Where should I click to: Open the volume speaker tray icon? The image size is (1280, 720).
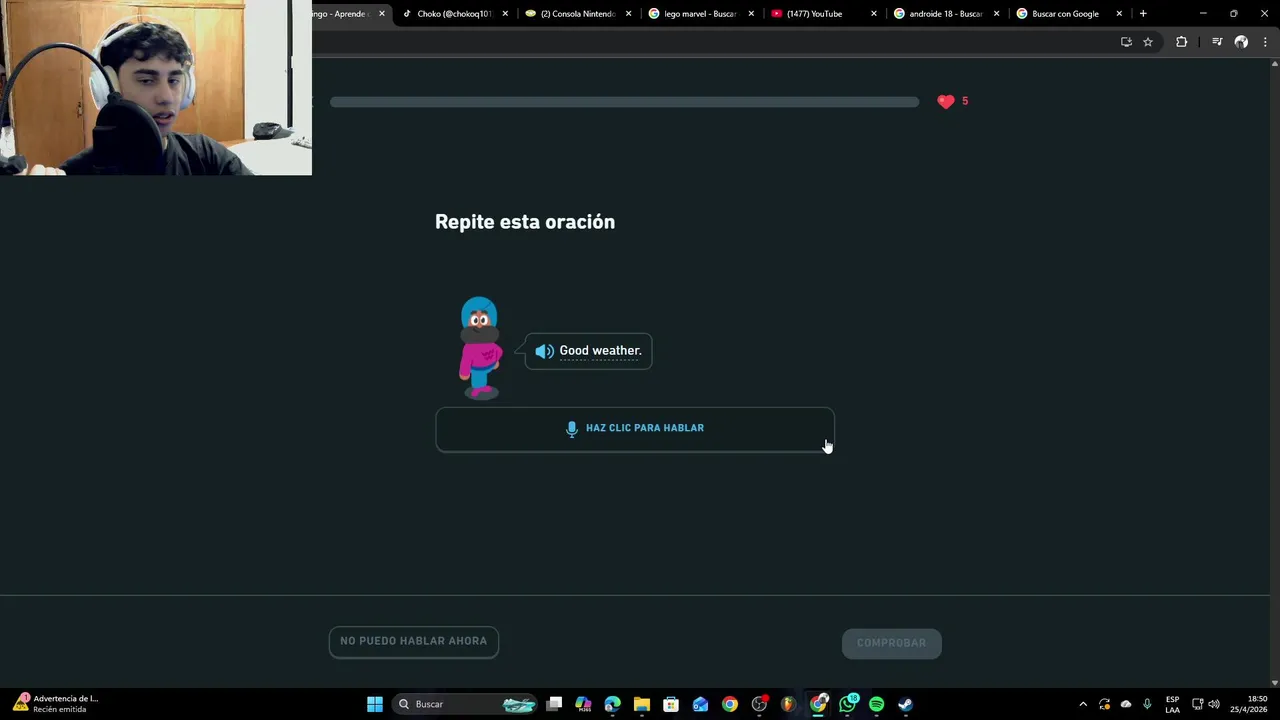[1214, 704]
